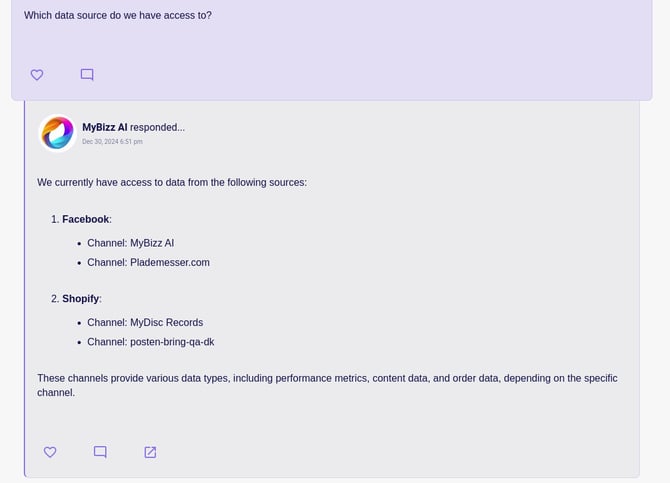This screenshot has width=670, height=483.
Task: Click the Plademesser.com channel entry
Action: click(x=148, y=262)
